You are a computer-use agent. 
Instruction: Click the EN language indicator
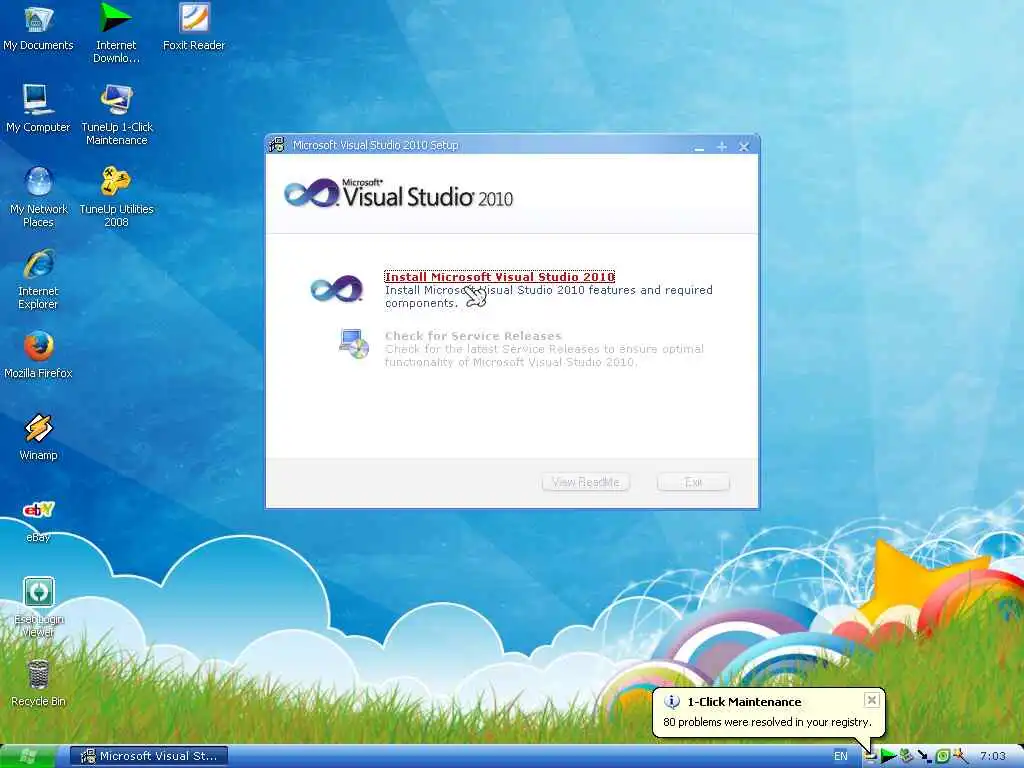840,756
